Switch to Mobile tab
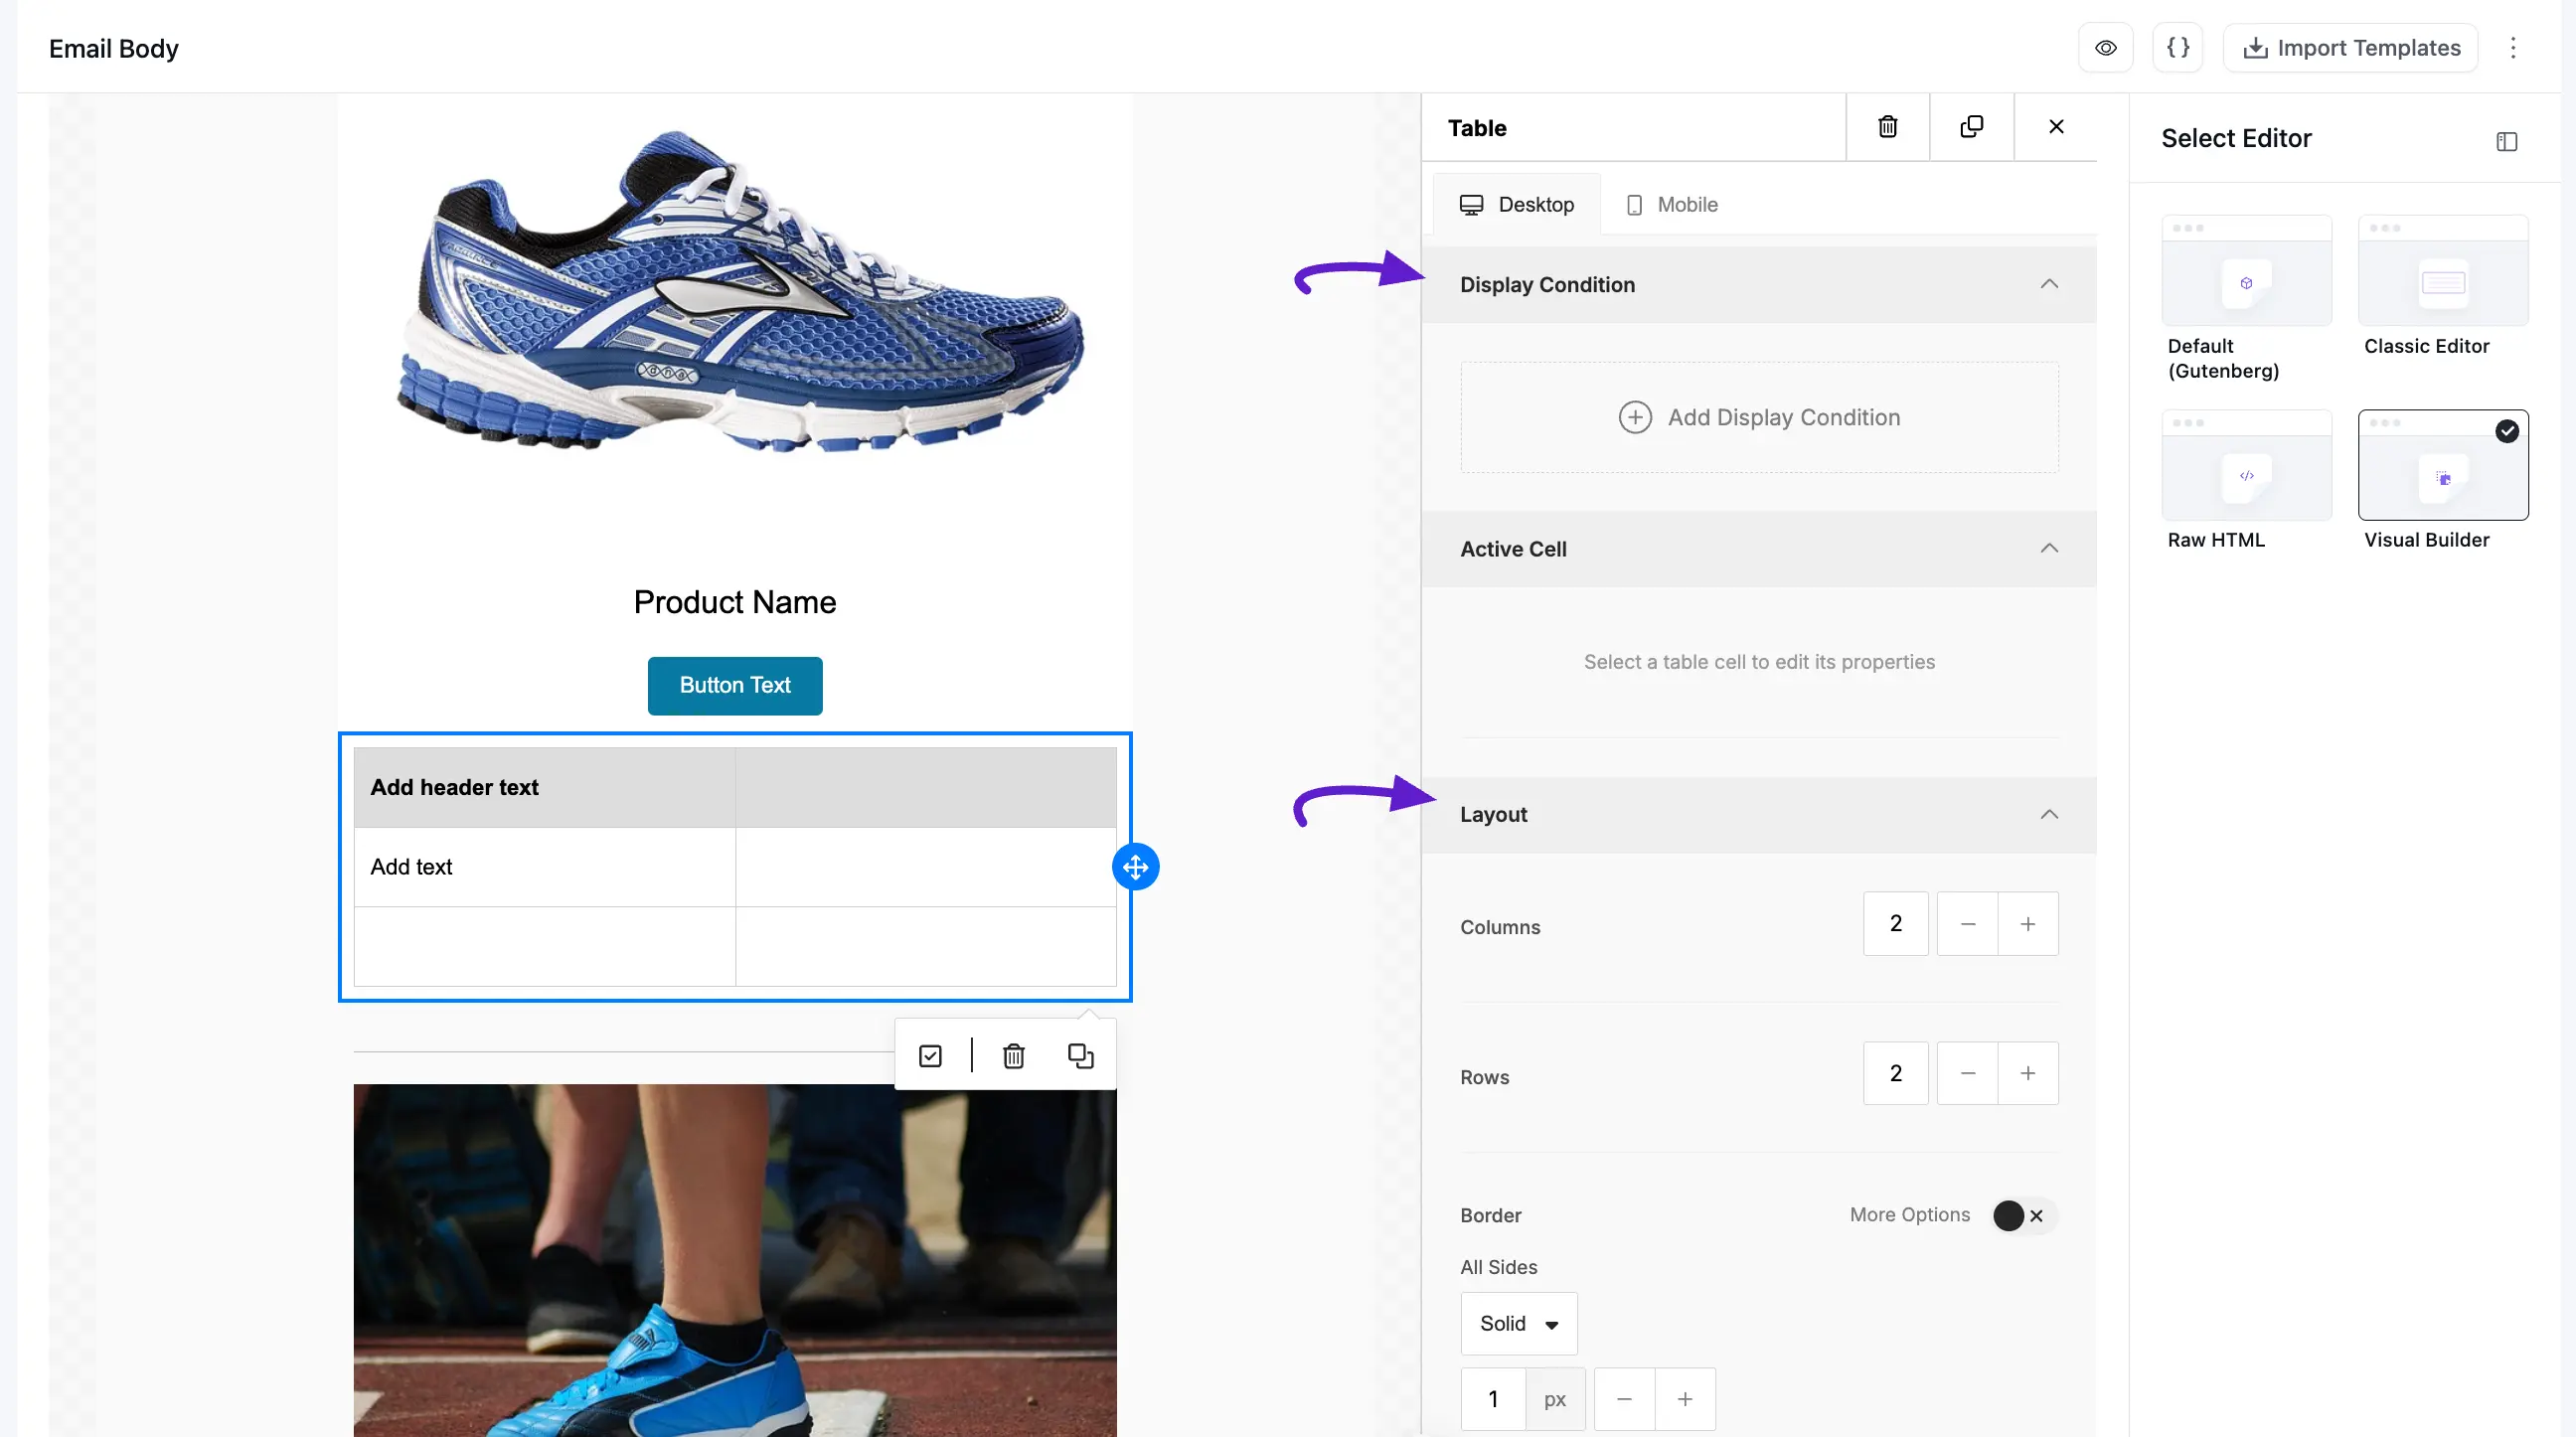 pyautogui.click(x=1672, y=205)
